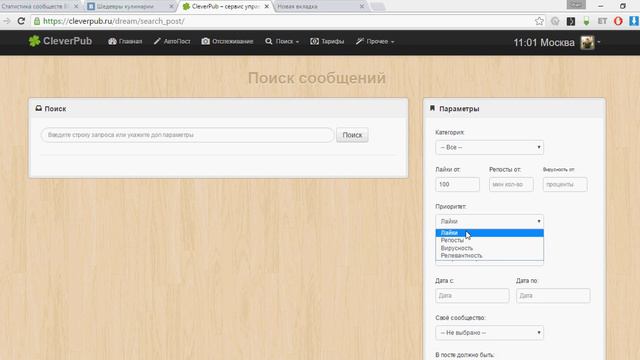The height and width of the screenshot is (360, 640).
Task: Choose Вирусность in priority list
Action: point(489,248)
